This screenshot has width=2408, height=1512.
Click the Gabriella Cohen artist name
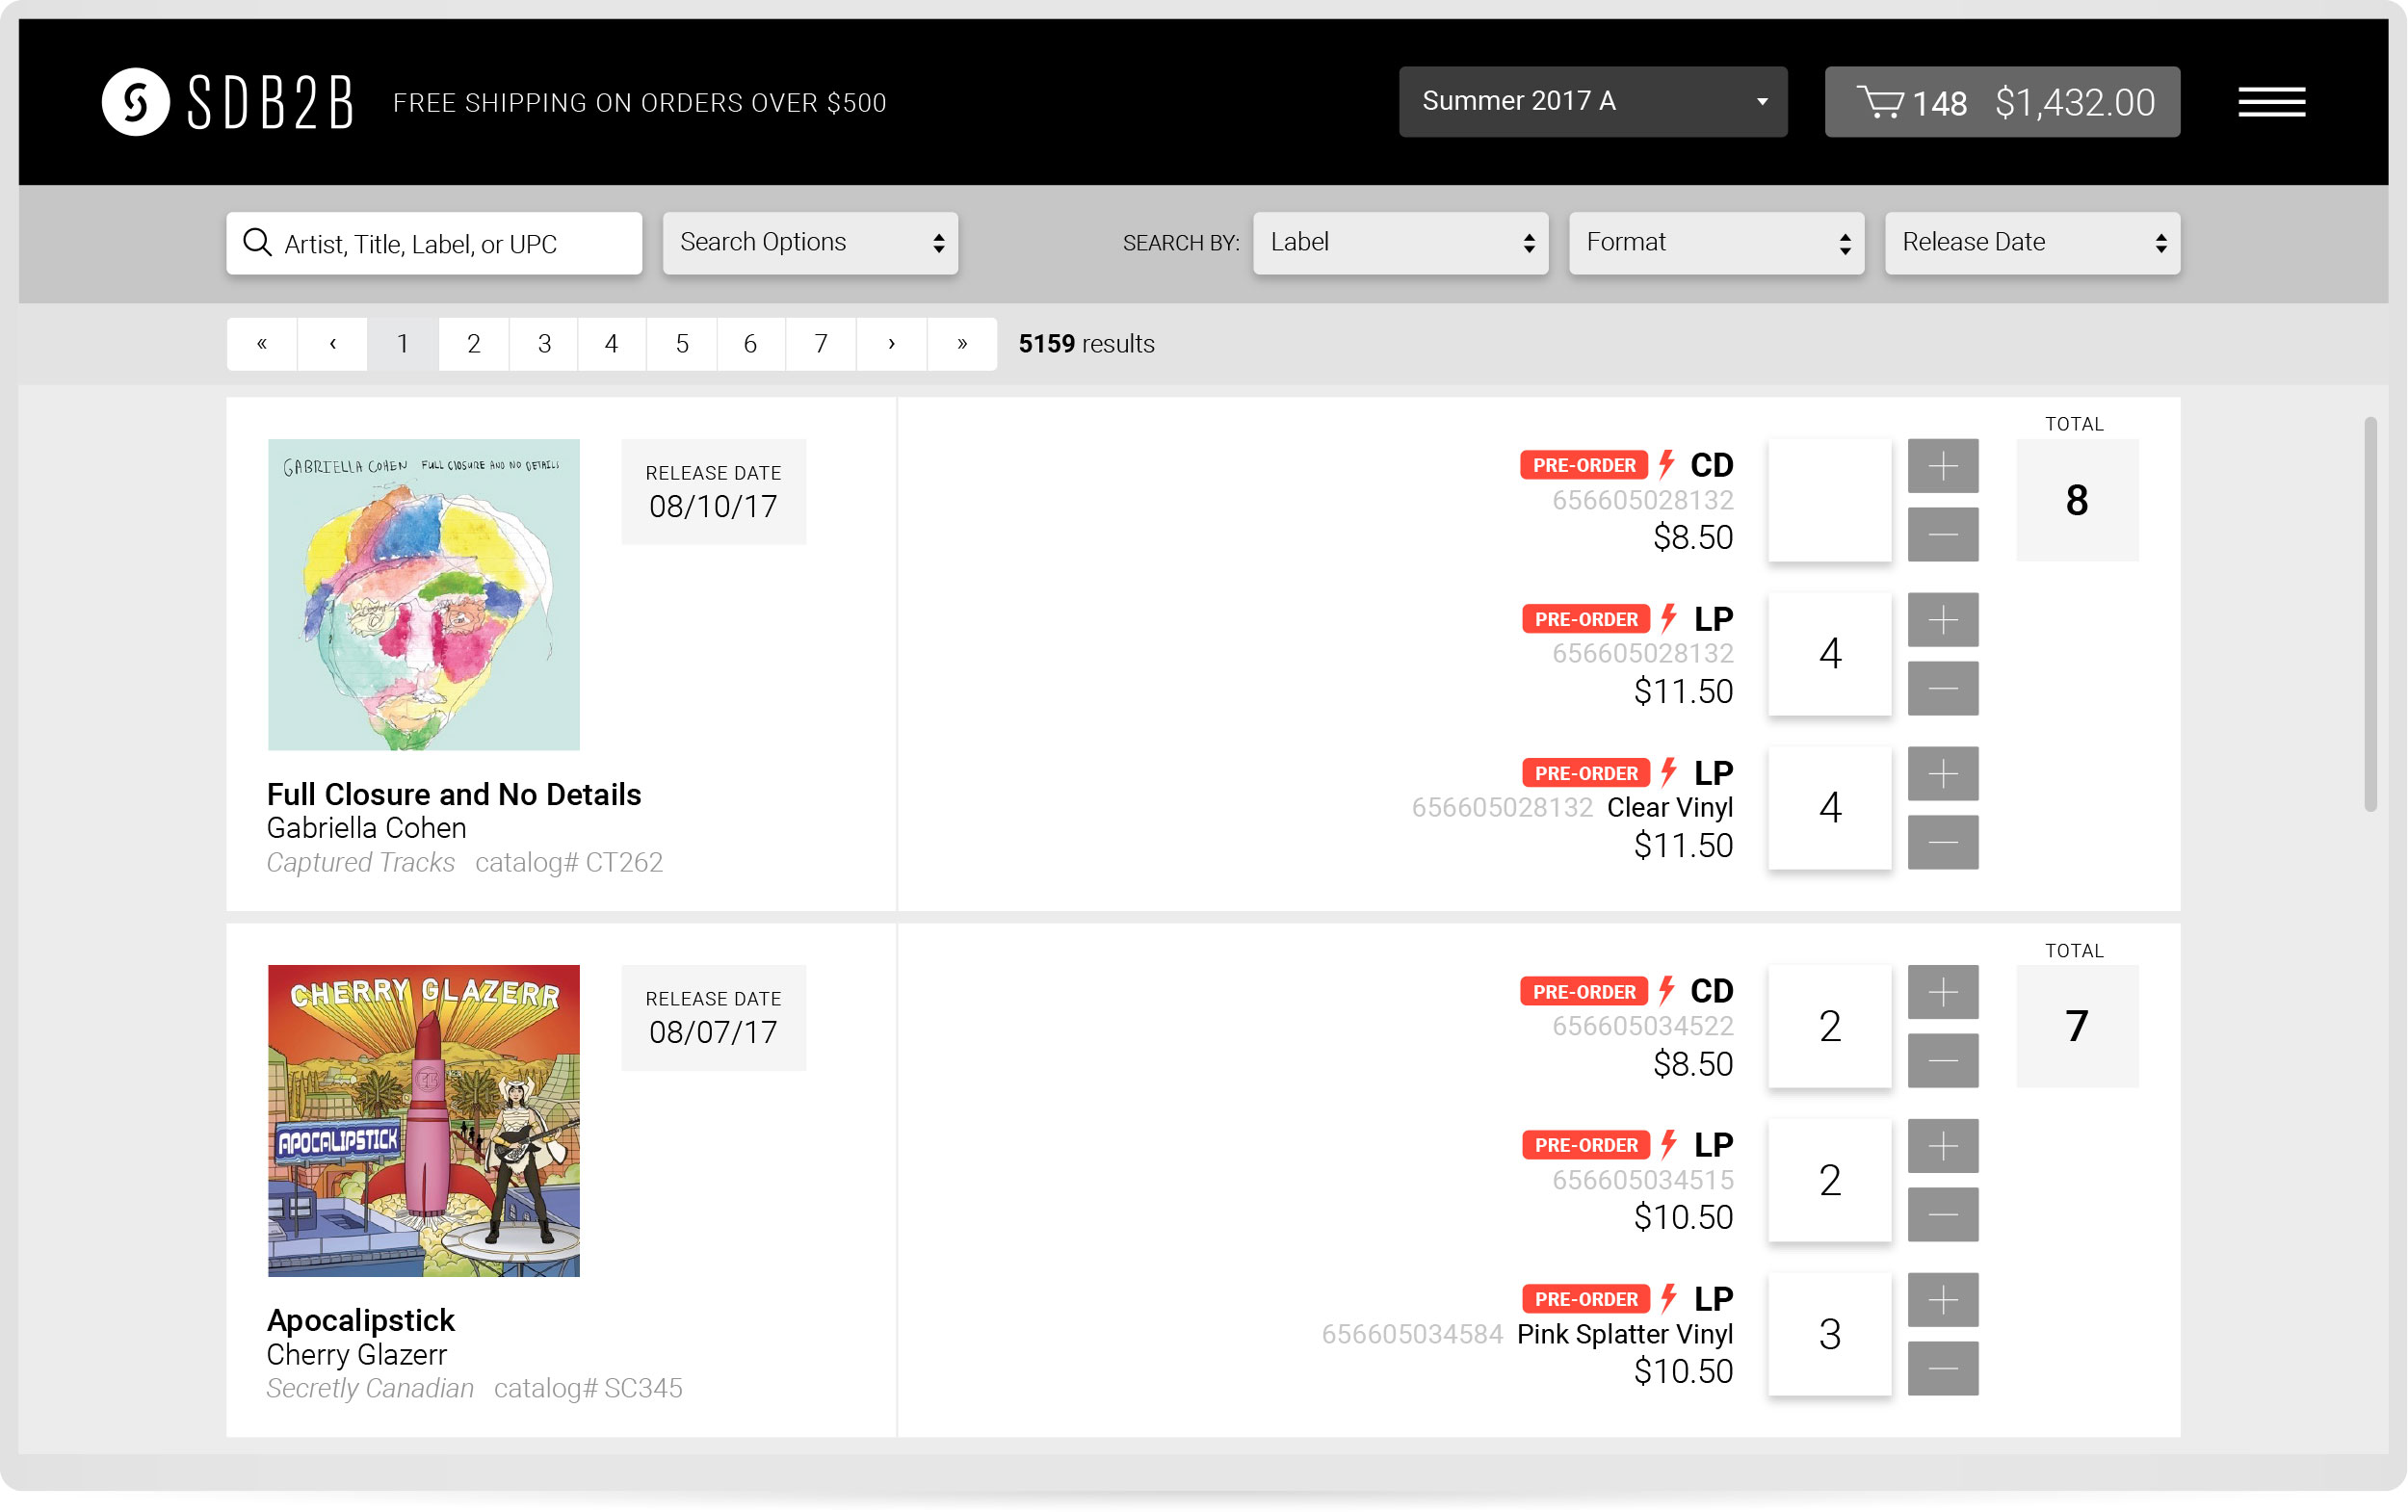[x=367, y=828]
